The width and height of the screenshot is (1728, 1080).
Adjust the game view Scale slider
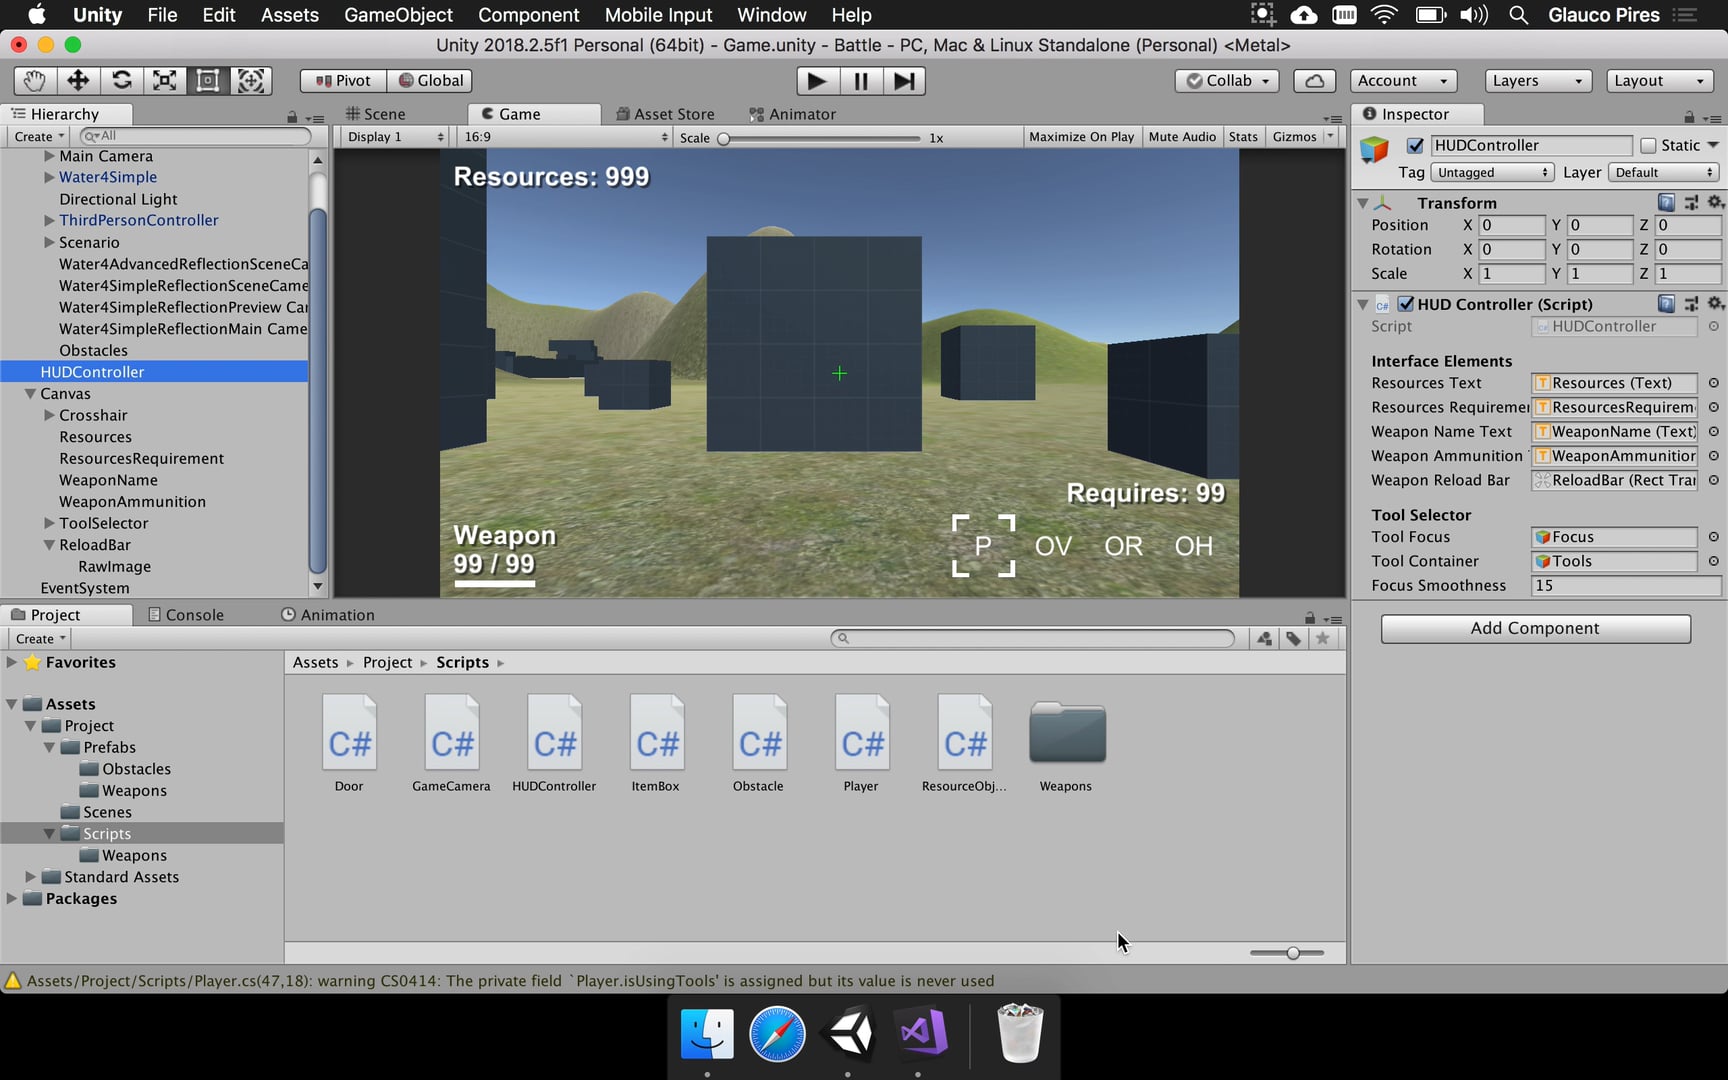point(724,139)
